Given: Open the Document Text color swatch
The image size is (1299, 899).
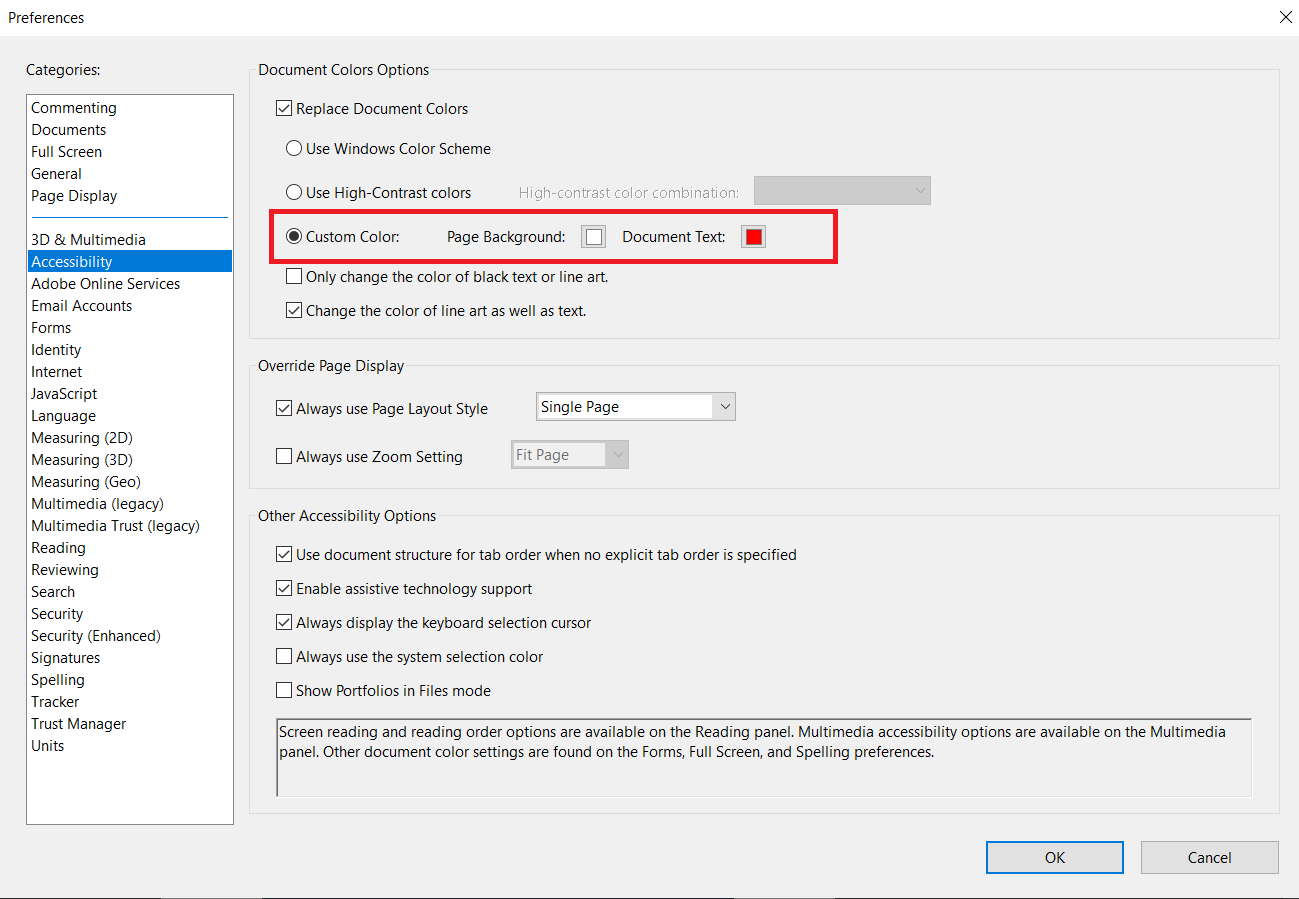Looking at the screenshot, I should tap(753, 236).
